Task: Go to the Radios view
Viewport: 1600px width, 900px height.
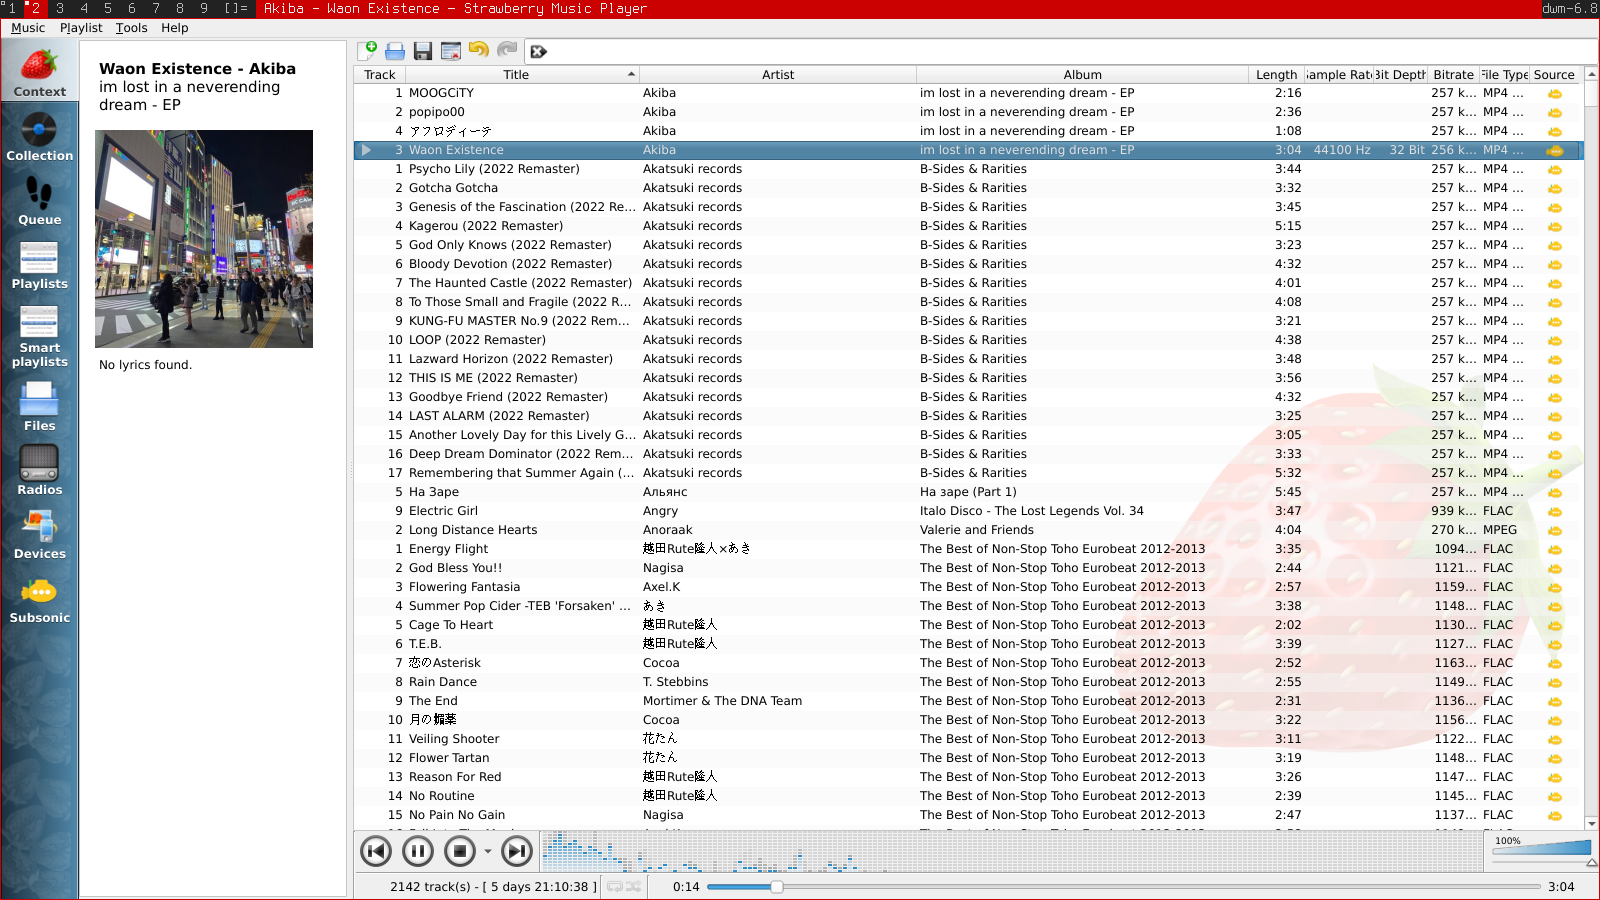Action: point(39,471)
